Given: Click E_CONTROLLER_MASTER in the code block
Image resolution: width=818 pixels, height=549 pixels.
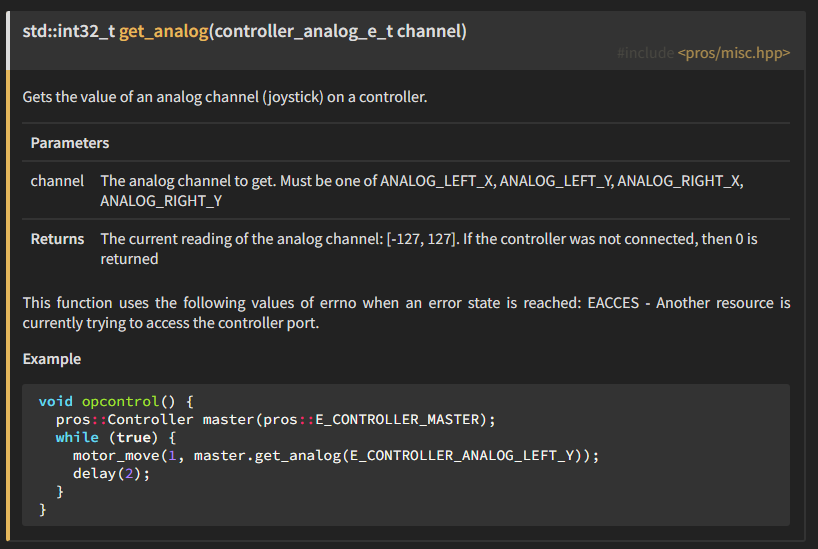Looking at the screenshot, I should click(398, 420).
